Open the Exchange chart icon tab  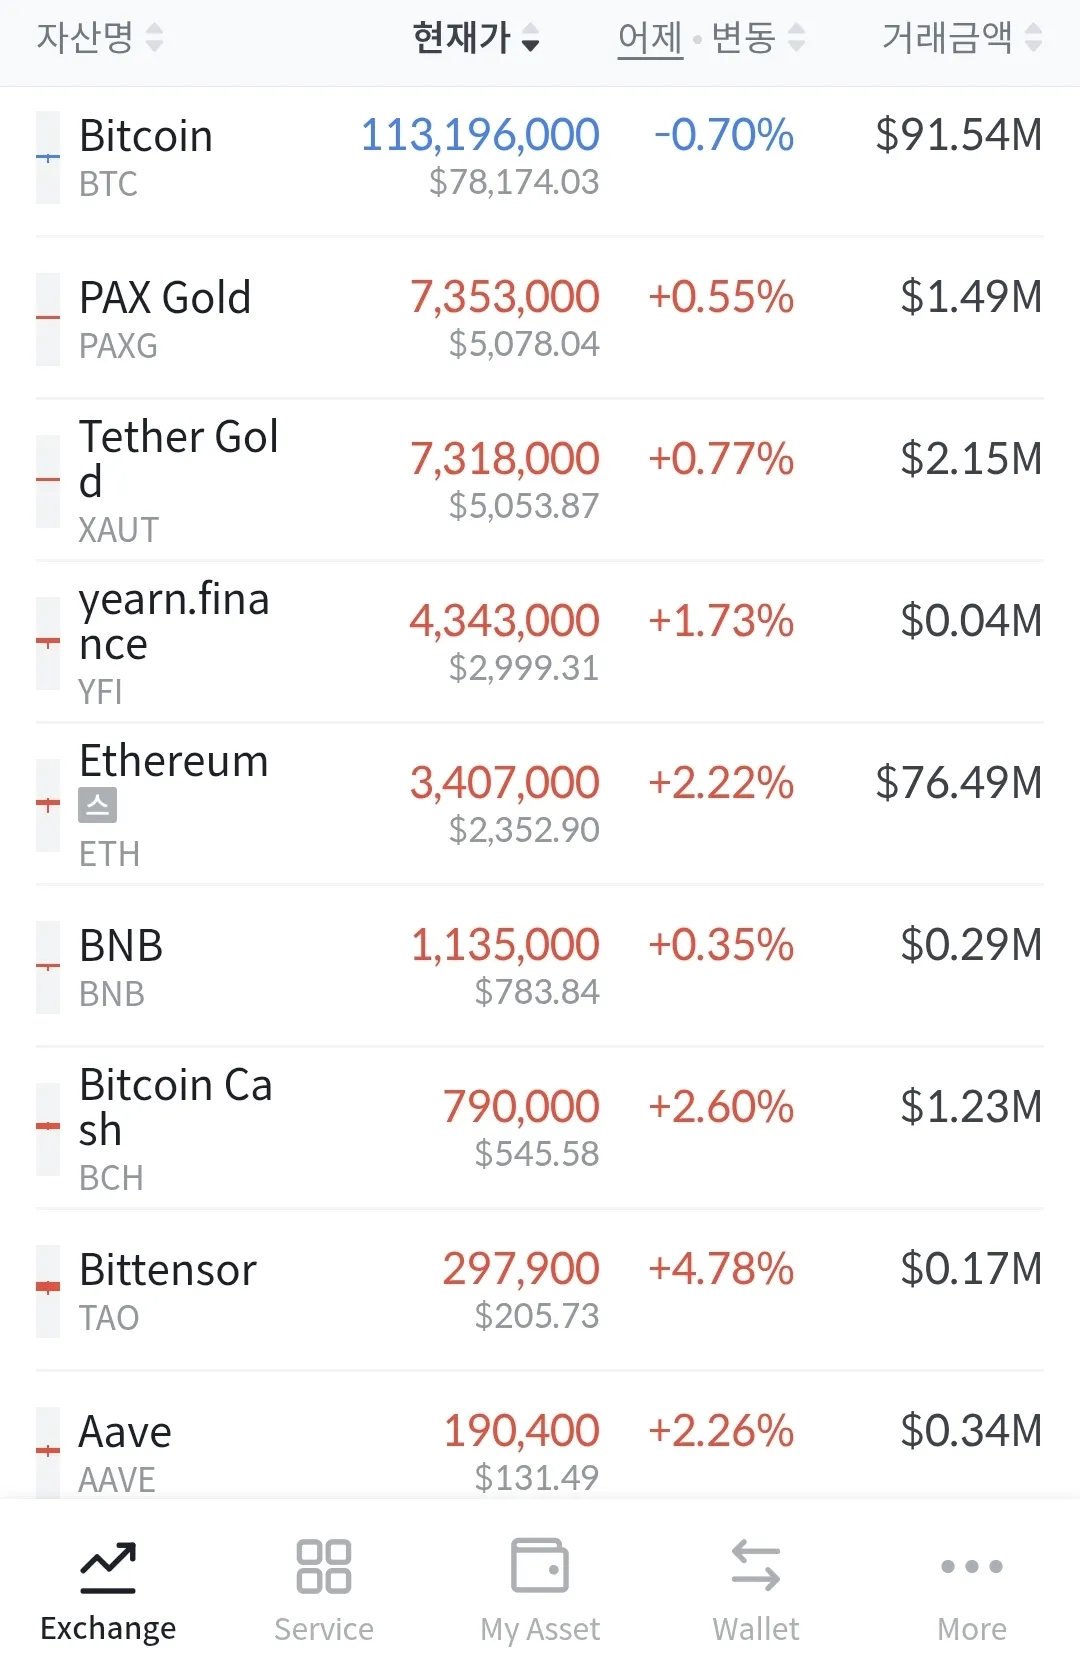coord(108,1567)
